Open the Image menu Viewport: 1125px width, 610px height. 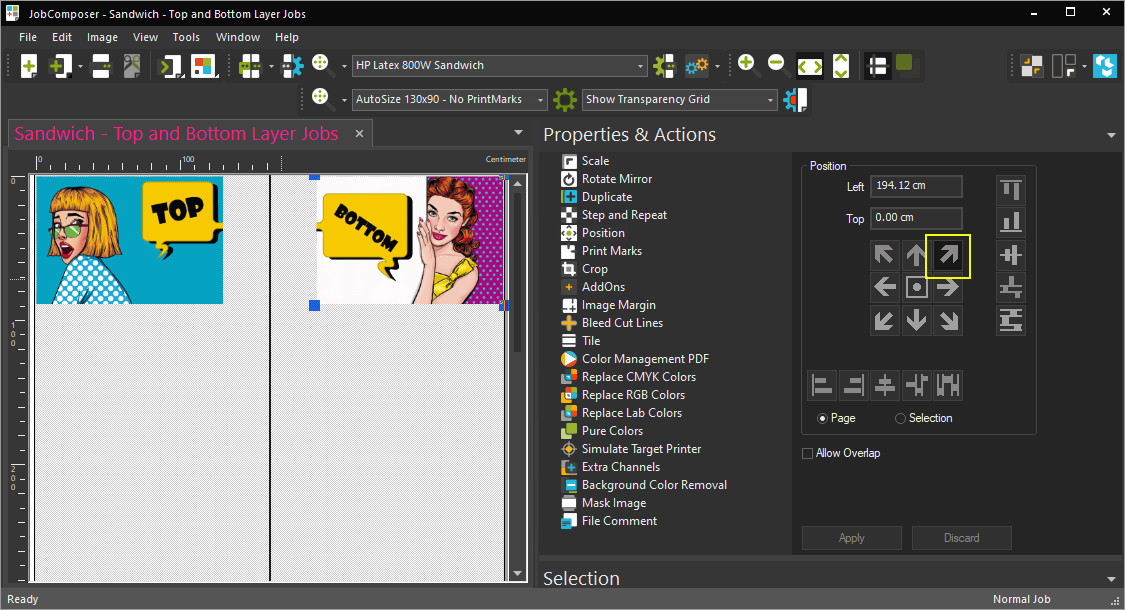click(103, 37)
